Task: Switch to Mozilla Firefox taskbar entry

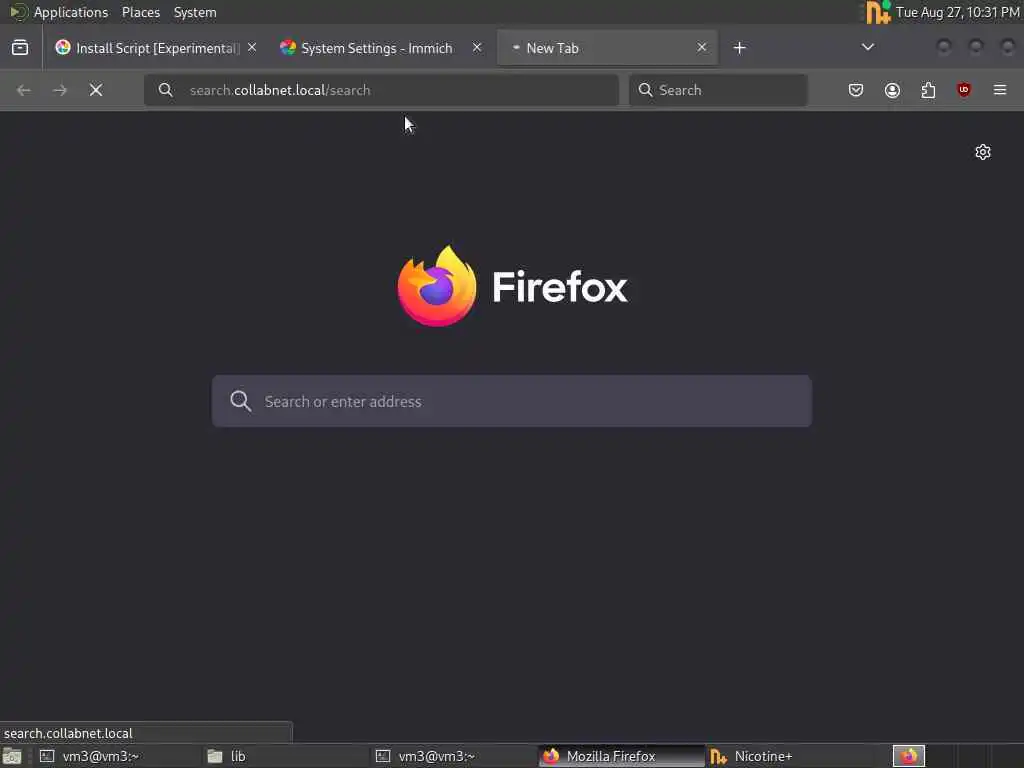Action: 622,756
